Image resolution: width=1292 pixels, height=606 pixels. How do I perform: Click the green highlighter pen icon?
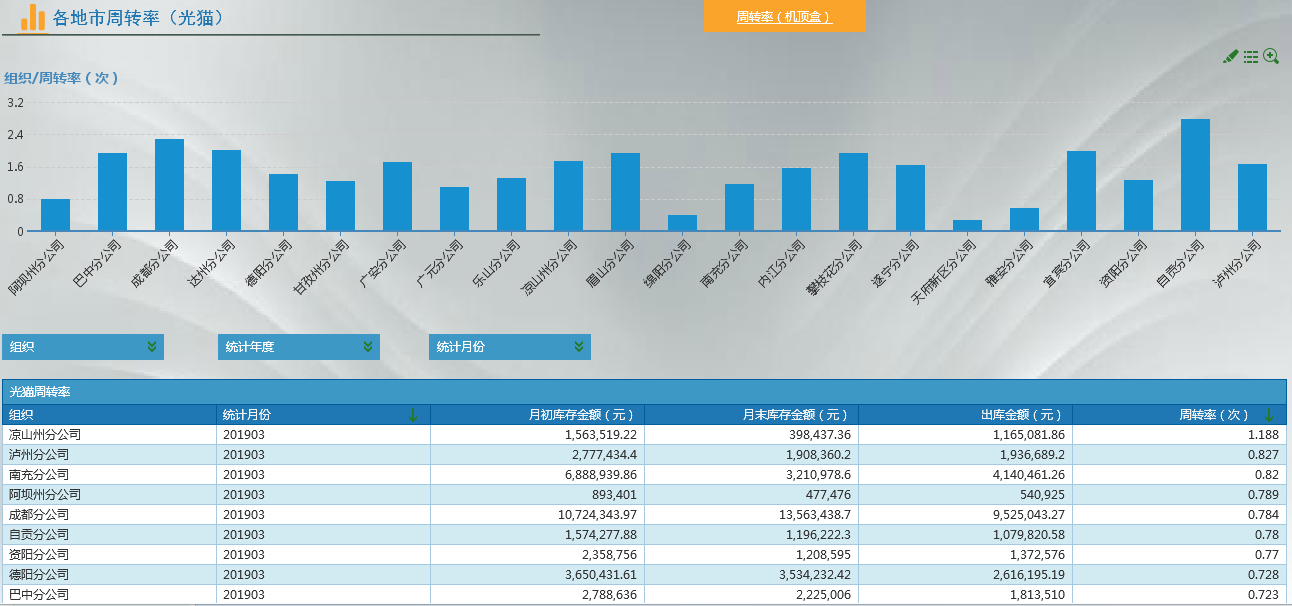1231,57
